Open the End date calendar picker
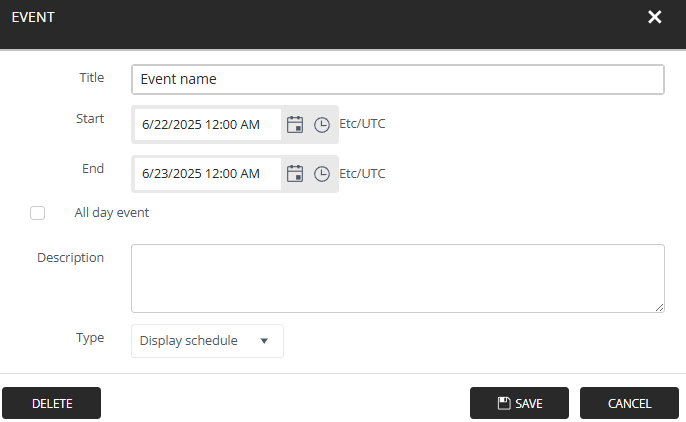The image size is (686, 422). point(295,174)
